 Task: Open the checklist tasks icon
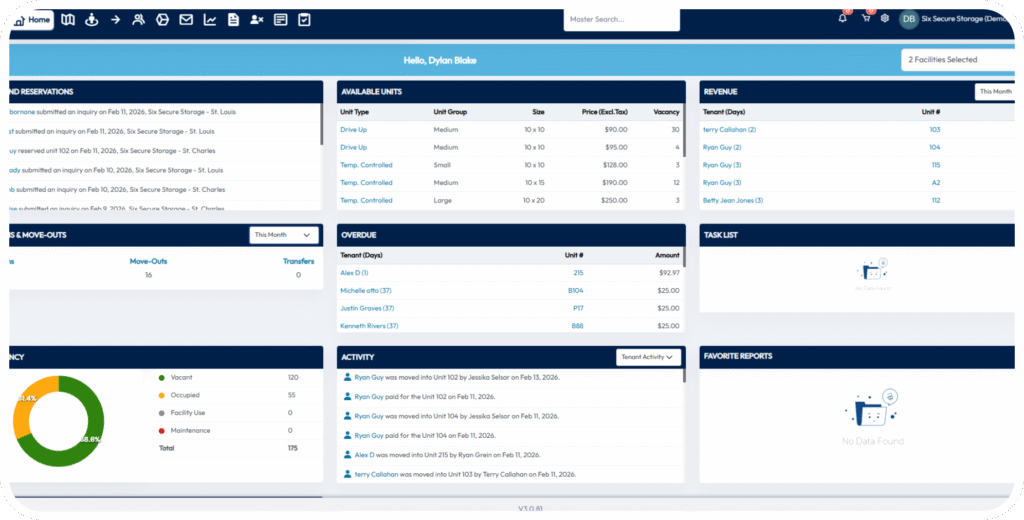tap(304, 20)
